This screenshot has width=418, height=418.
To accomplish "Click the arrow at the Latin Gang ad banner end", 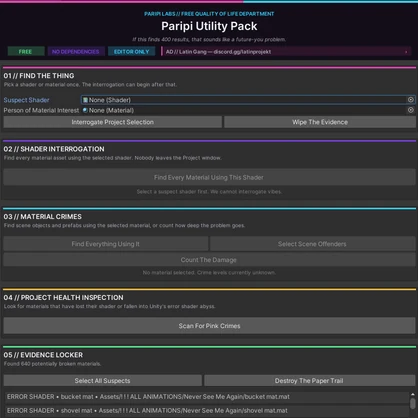I will [x=406, y=52].
